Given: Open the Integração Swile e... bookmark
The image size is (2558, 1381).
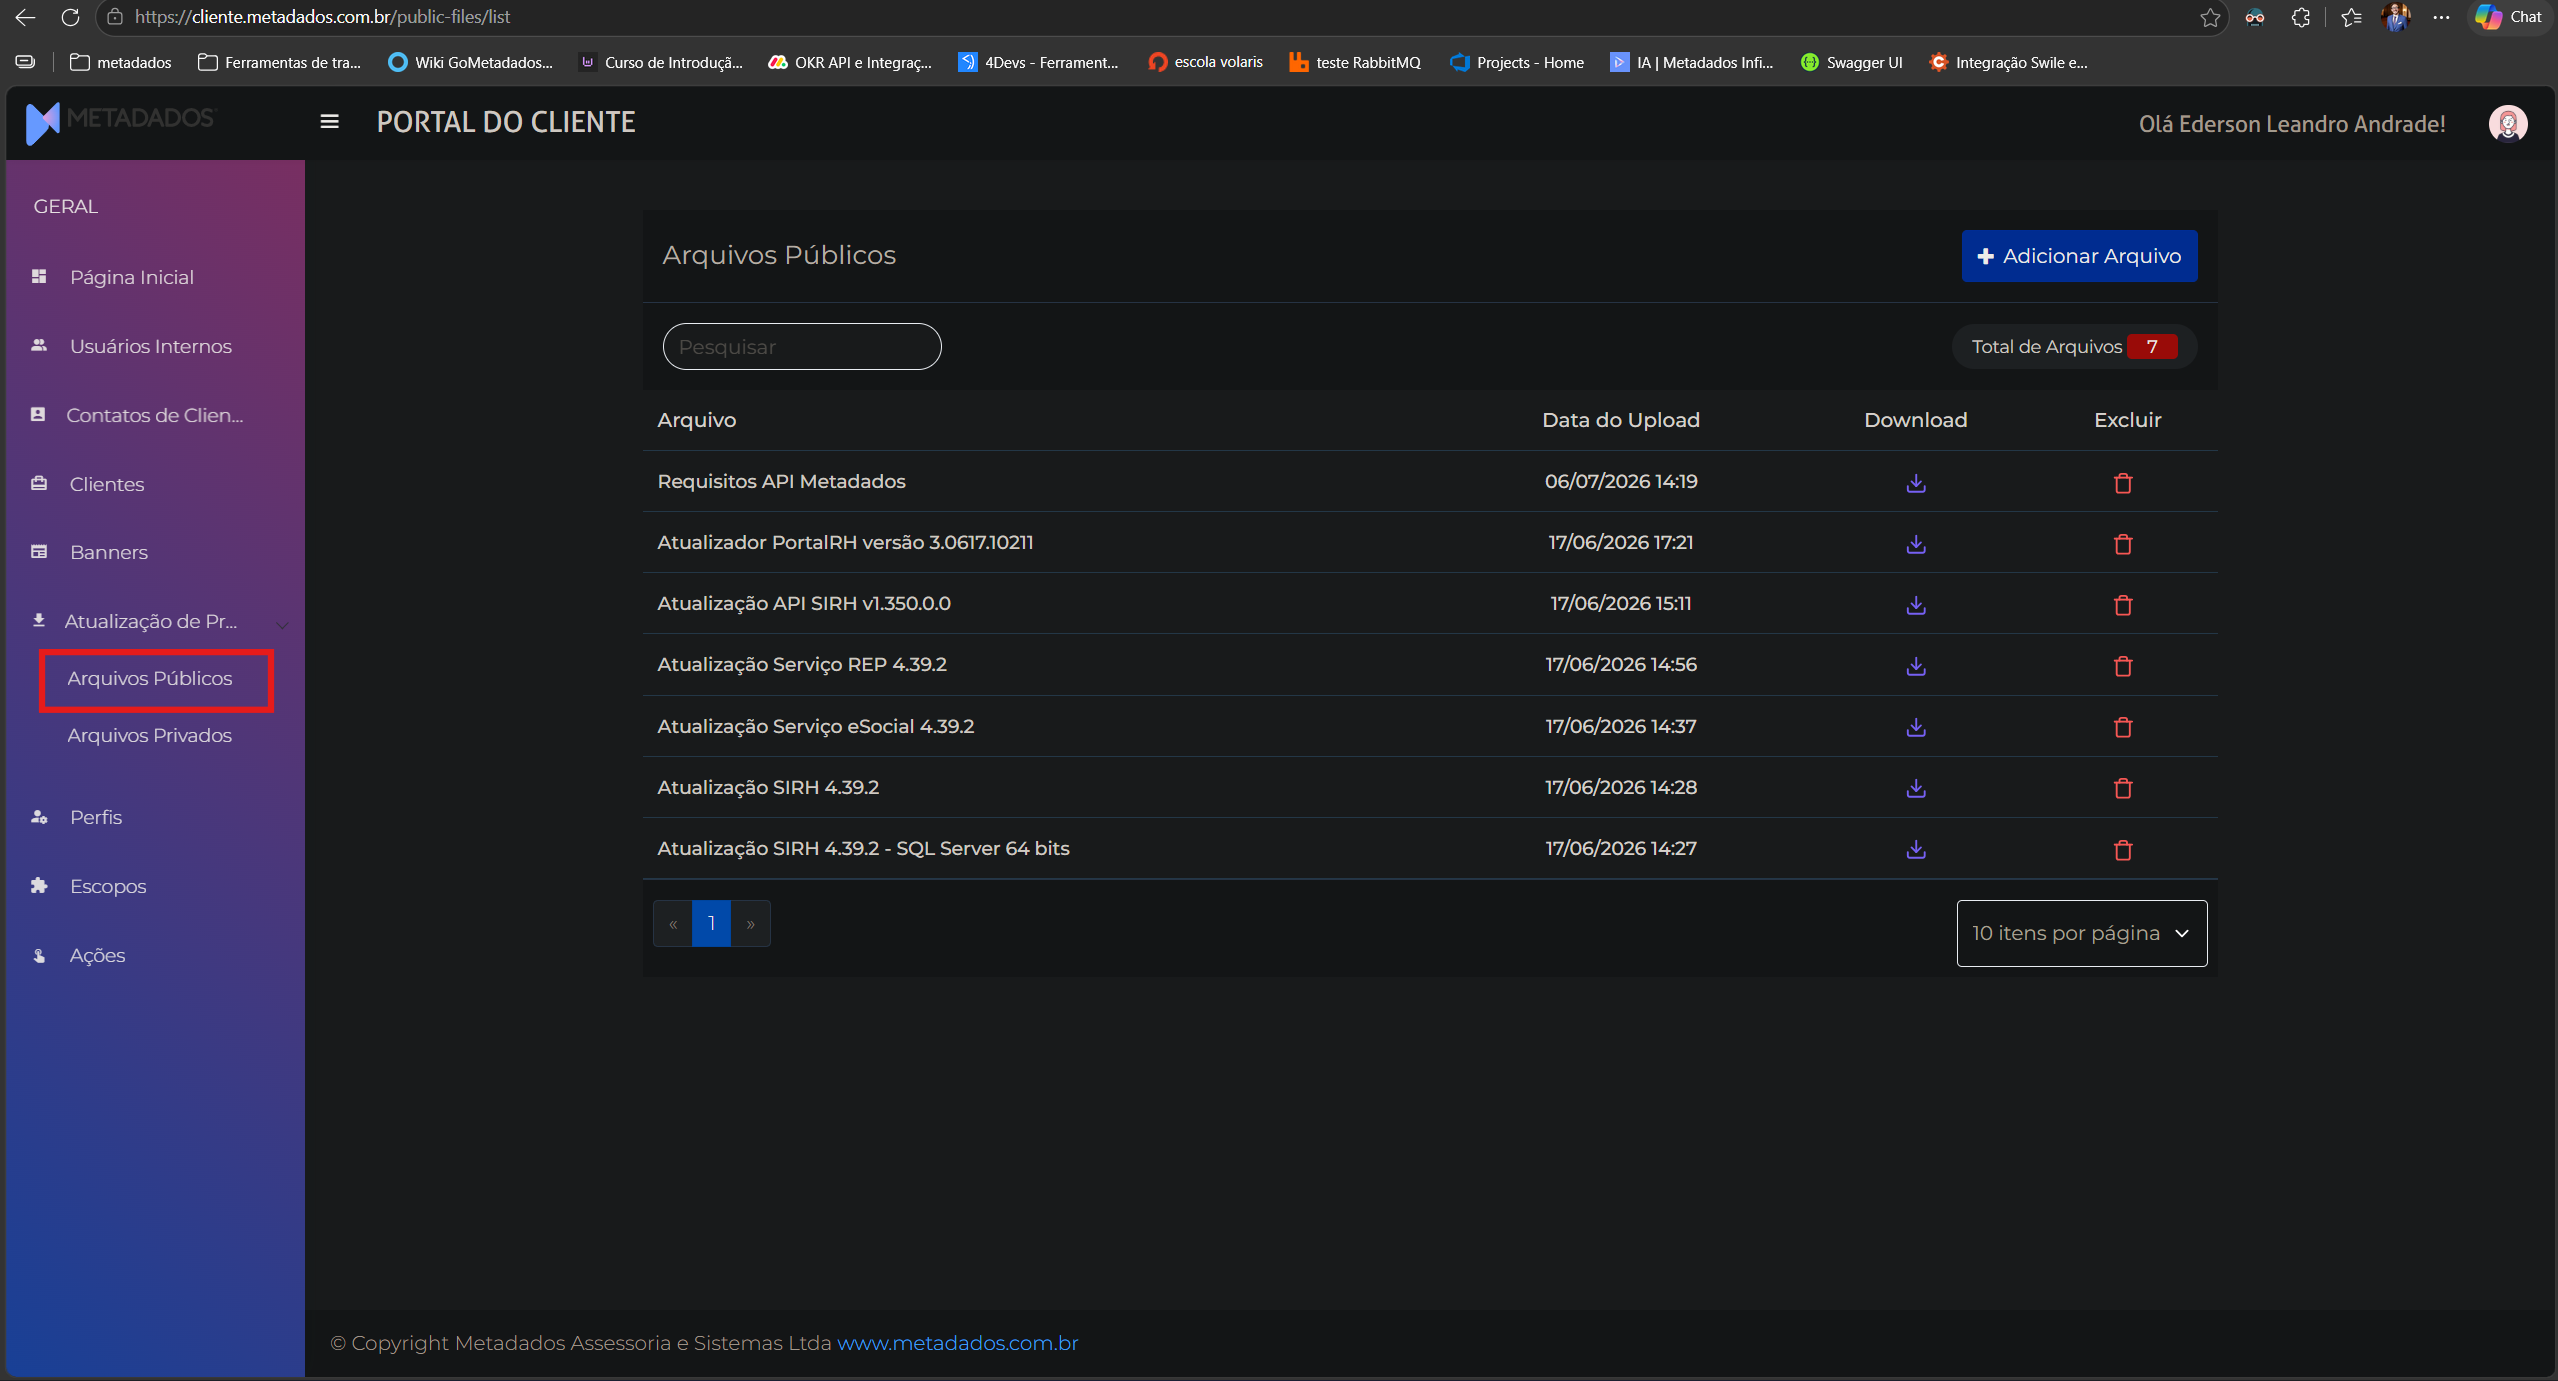Looking at the screenshot, I should 2008,62.
